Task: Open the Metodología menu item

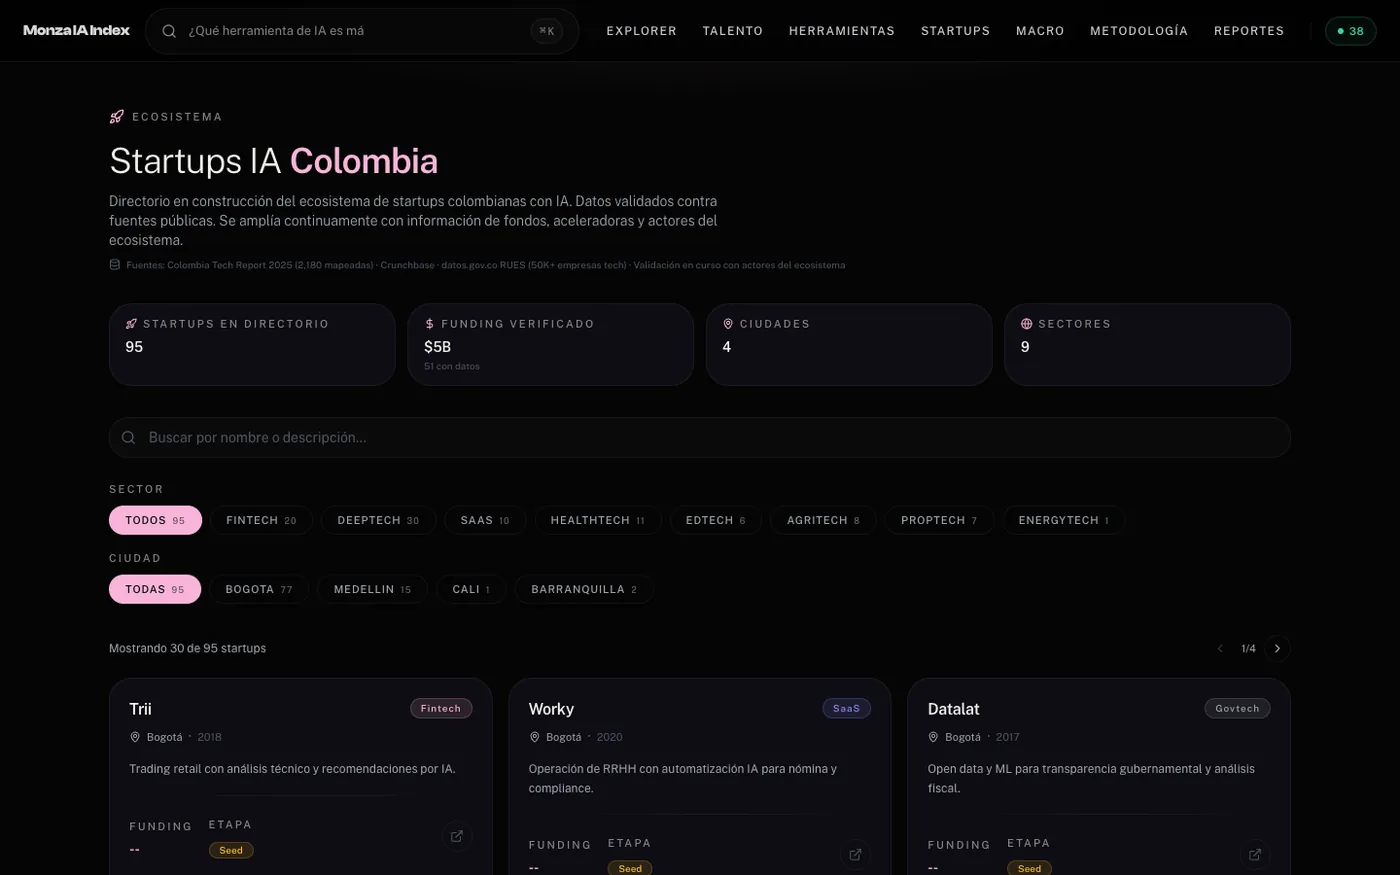Action: click(x=1138, y=31)
